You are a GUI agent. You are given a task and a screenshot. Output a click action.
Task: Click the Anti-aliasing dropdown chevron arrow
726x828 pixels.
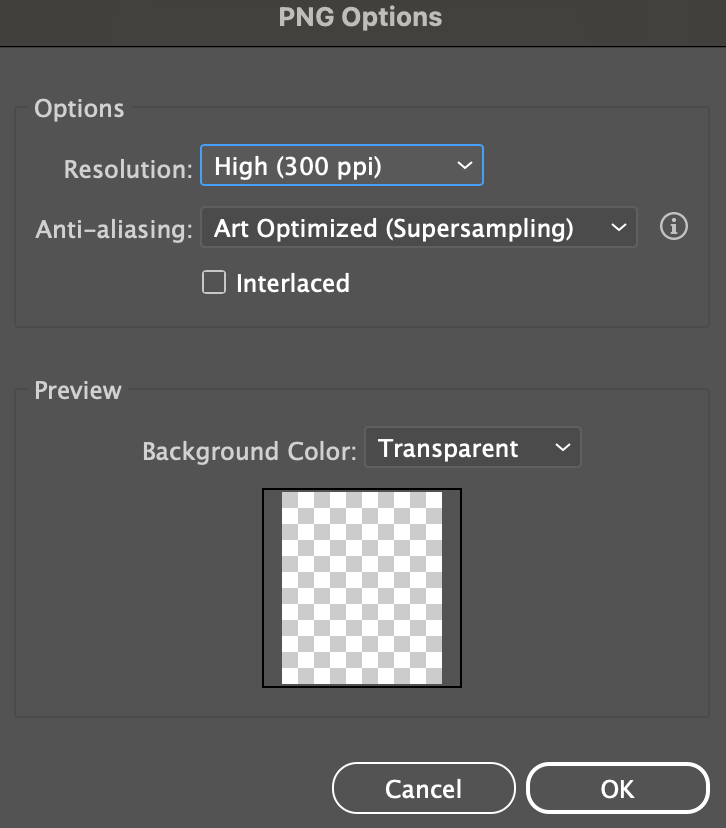(617, 229)
